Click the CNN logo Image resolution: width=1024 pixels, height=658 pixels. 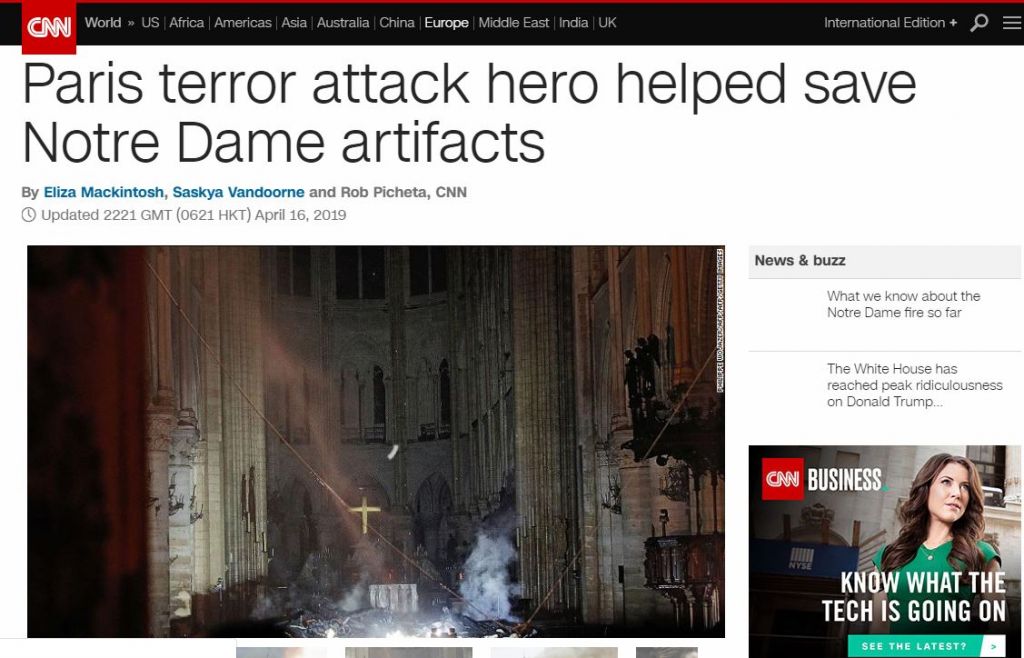point(49,27)
